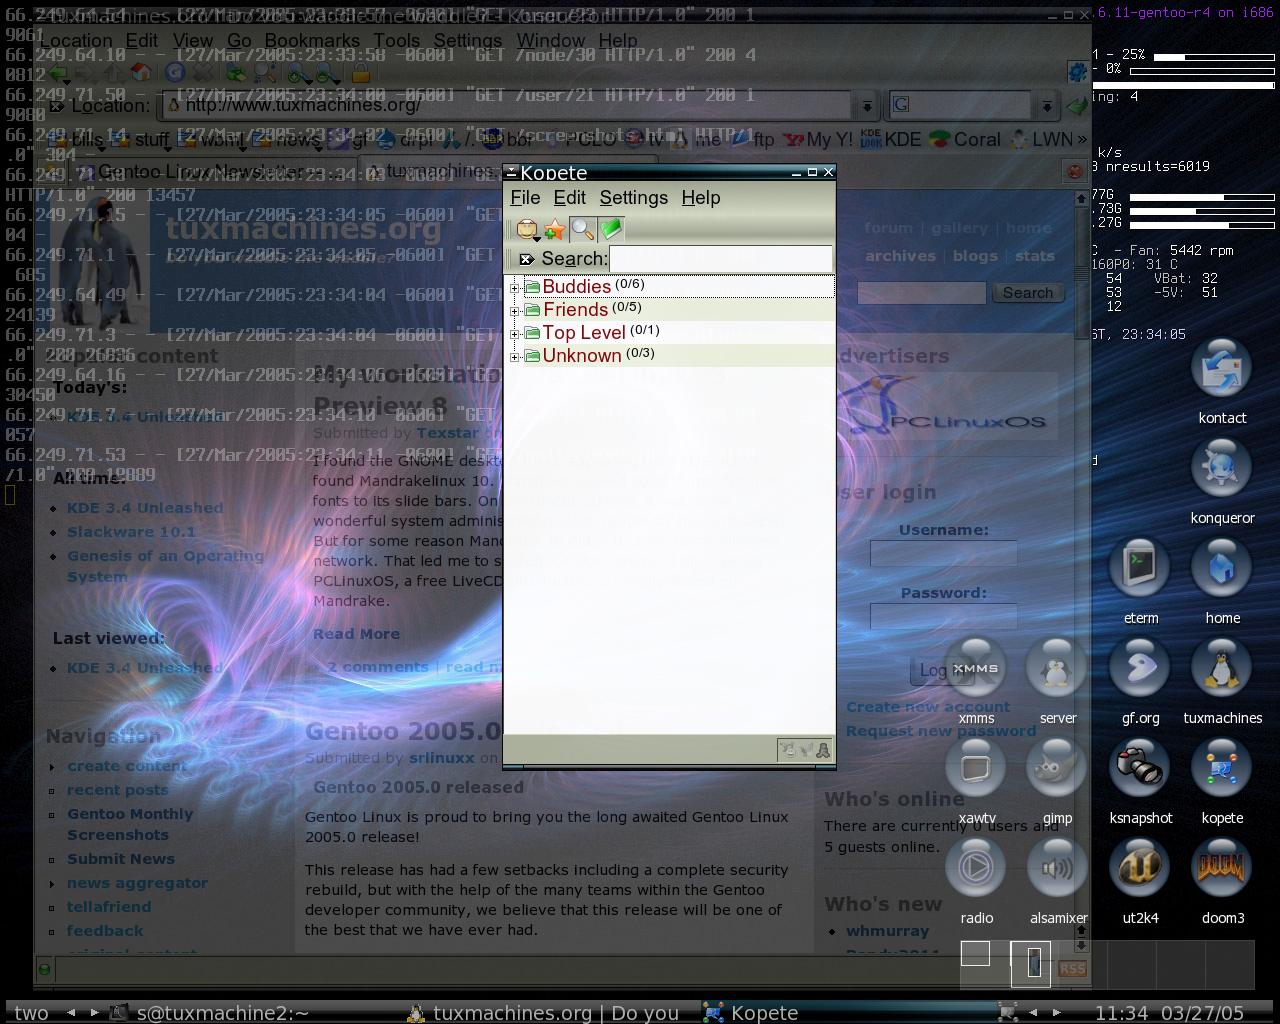
Task: Click the Coral bookmark in Konqueror toolbar
Action: pyautogui.click(x=965, y=140)
